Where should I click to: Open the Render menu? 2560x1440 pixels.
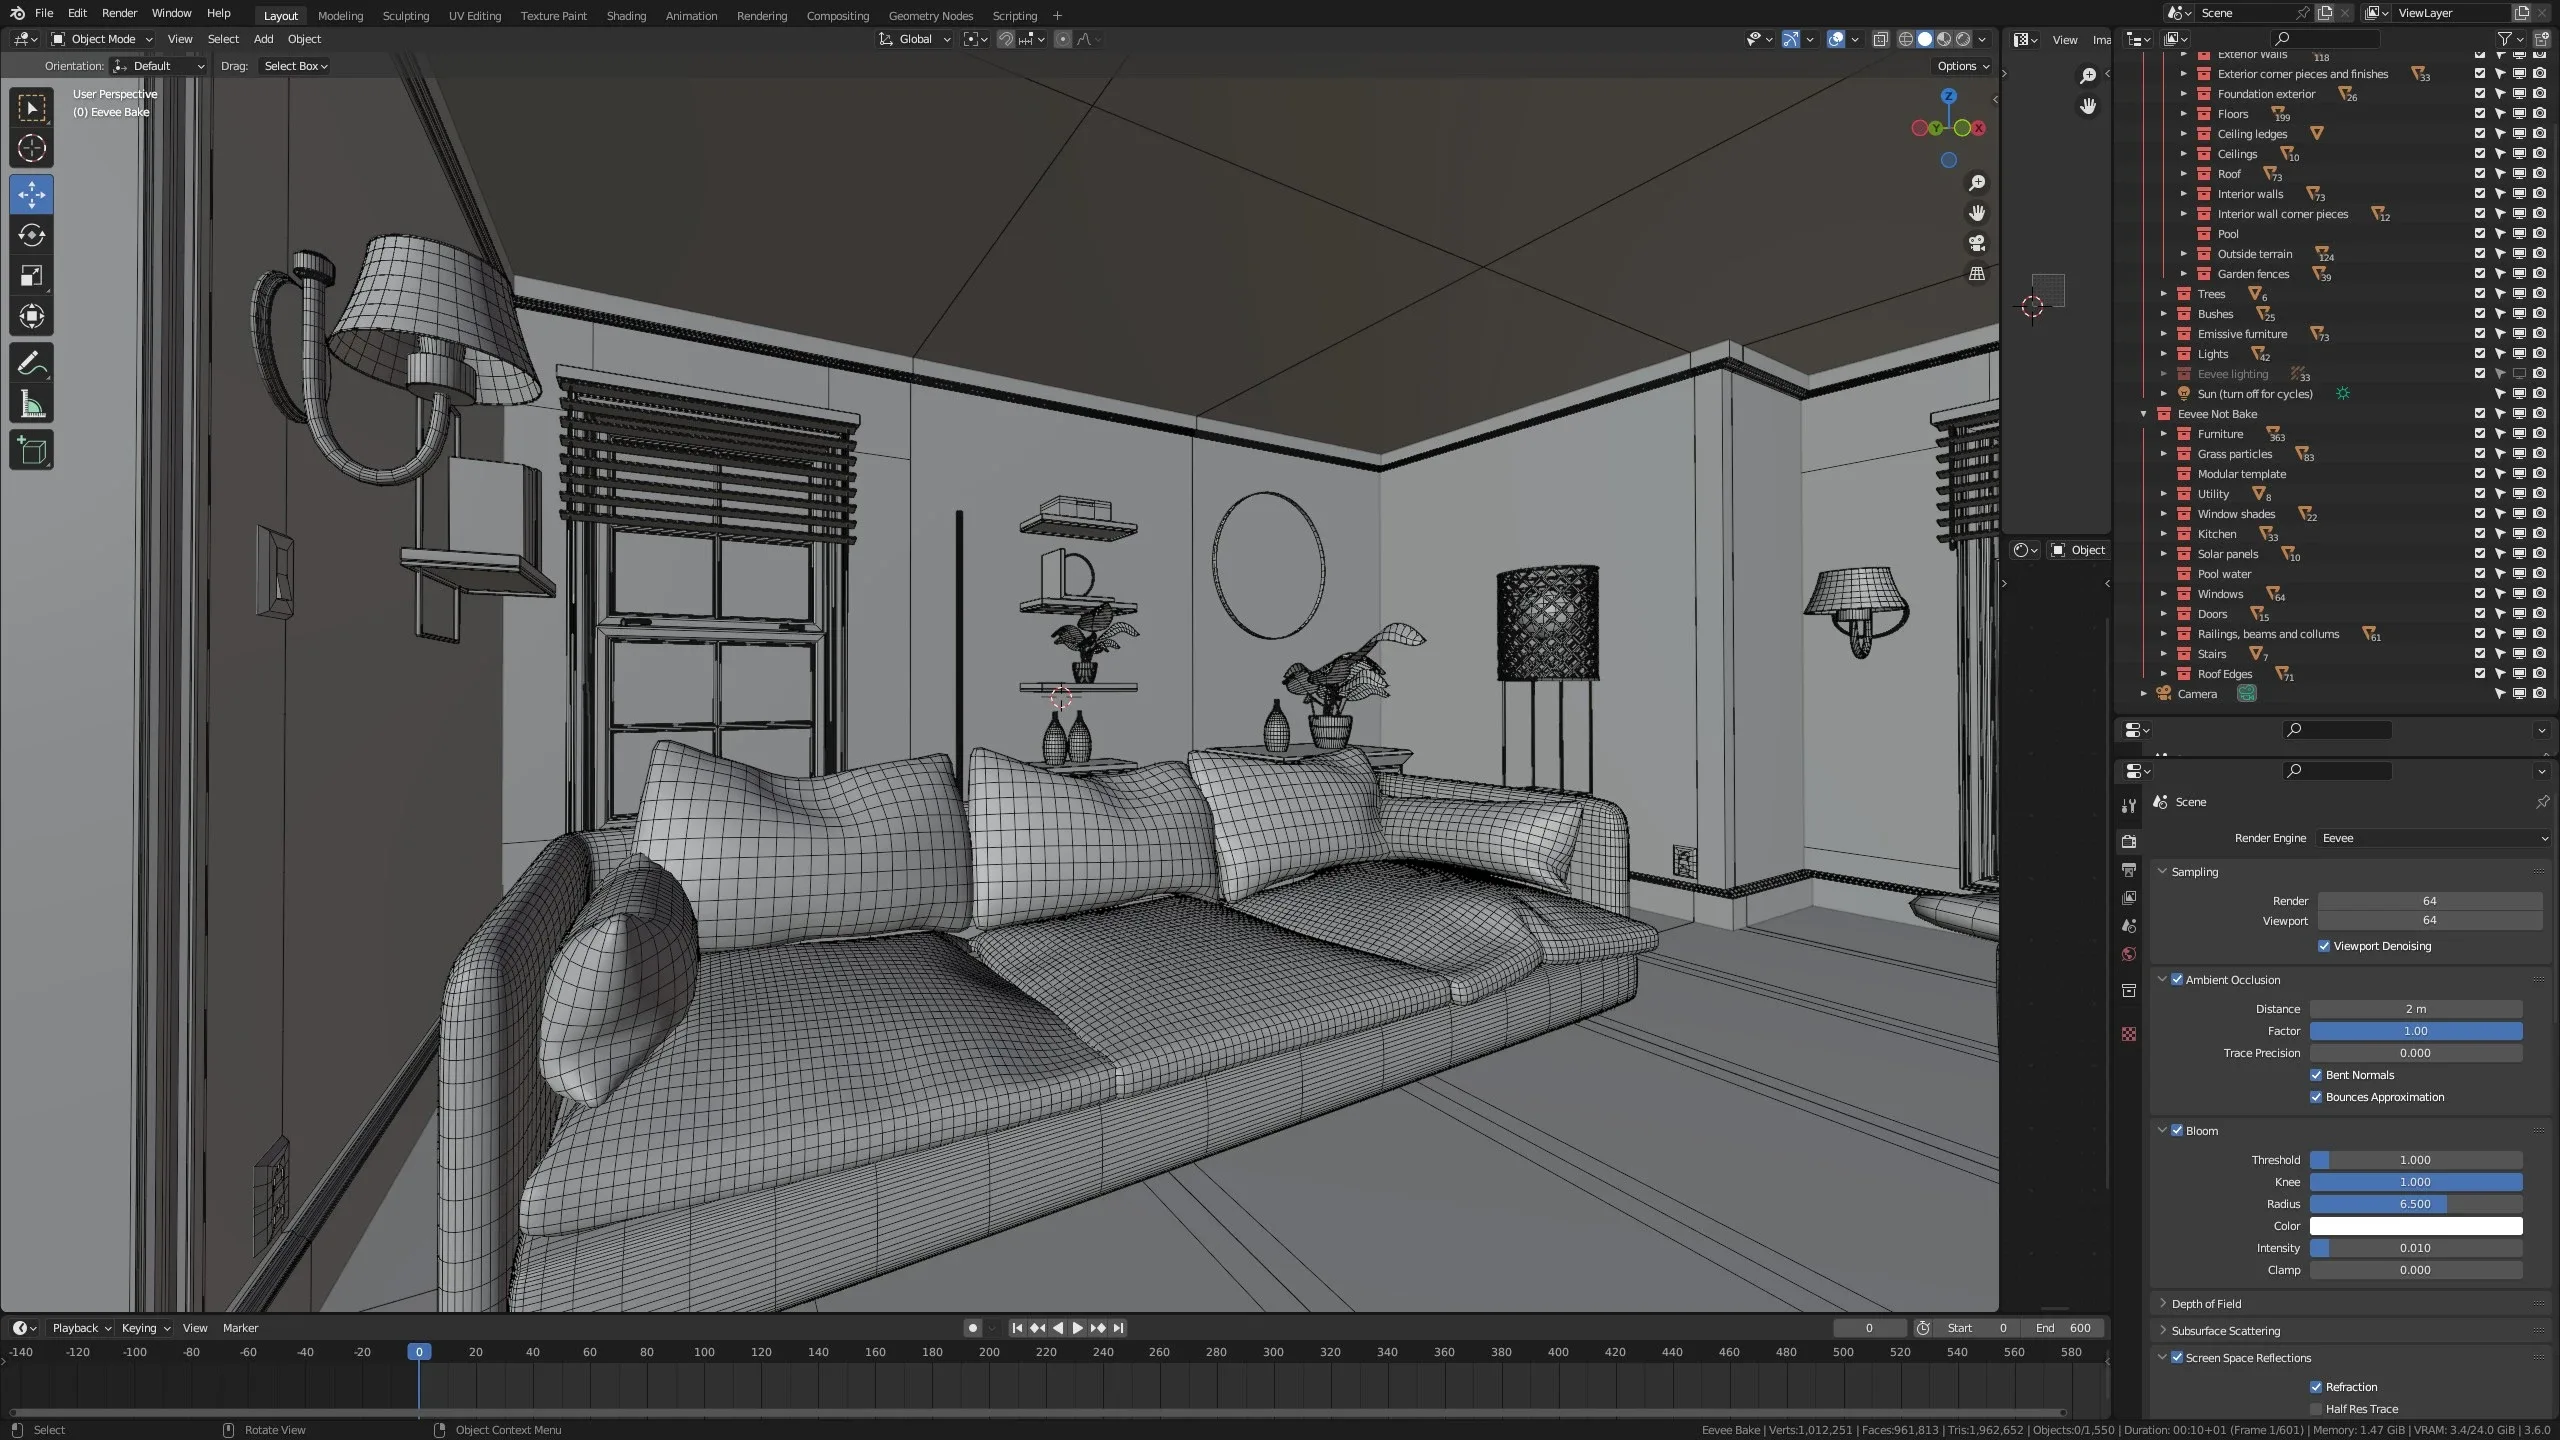[x=119, y=13]
